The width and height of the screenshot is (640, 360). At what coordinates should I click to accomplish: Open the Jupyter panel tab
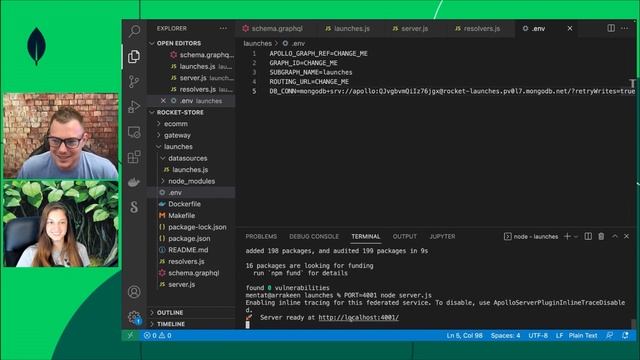click(442, 236)
